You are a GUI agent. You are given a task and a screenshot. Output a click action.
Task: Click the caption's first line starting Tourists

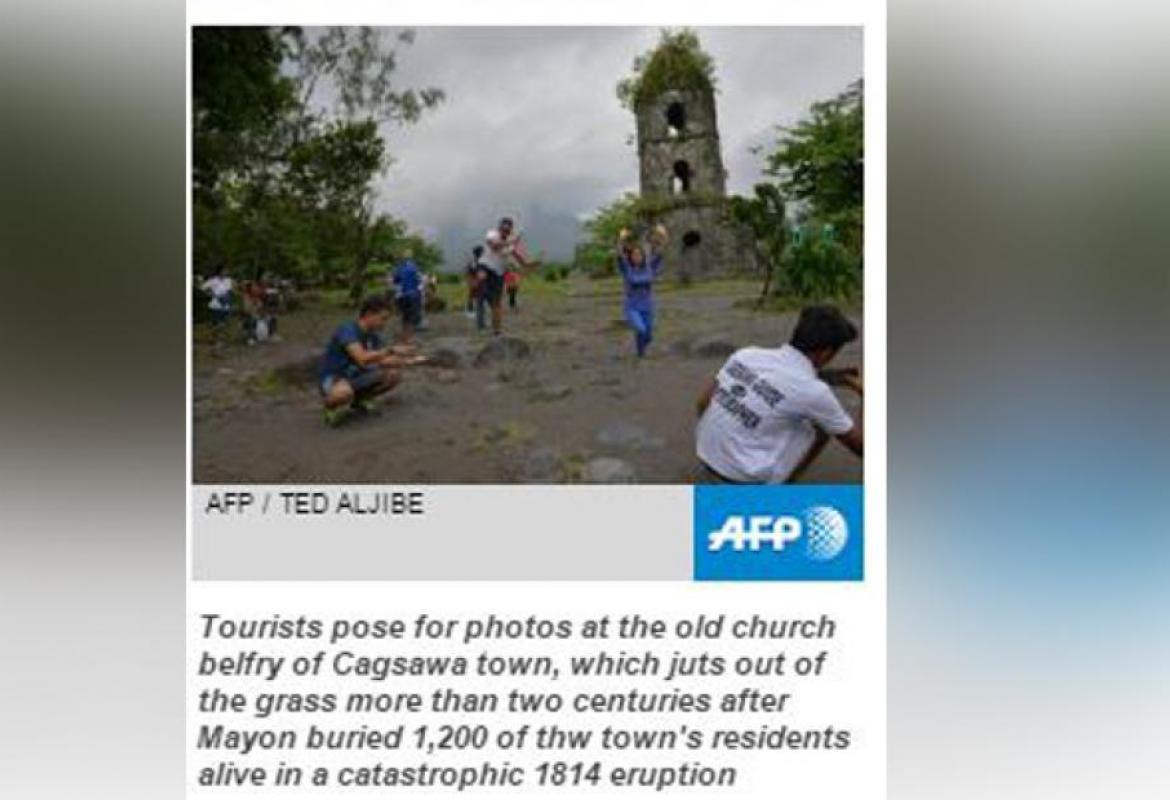click(x=517, y=628)
